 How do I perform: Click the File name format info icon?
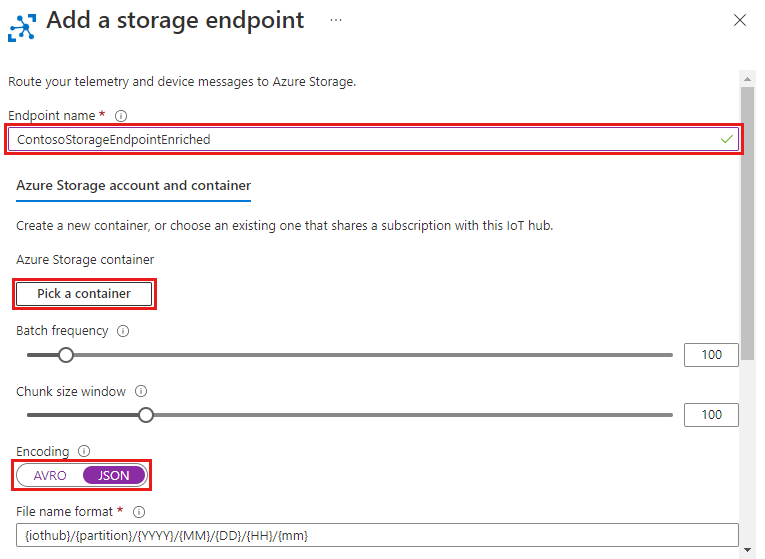139,512
